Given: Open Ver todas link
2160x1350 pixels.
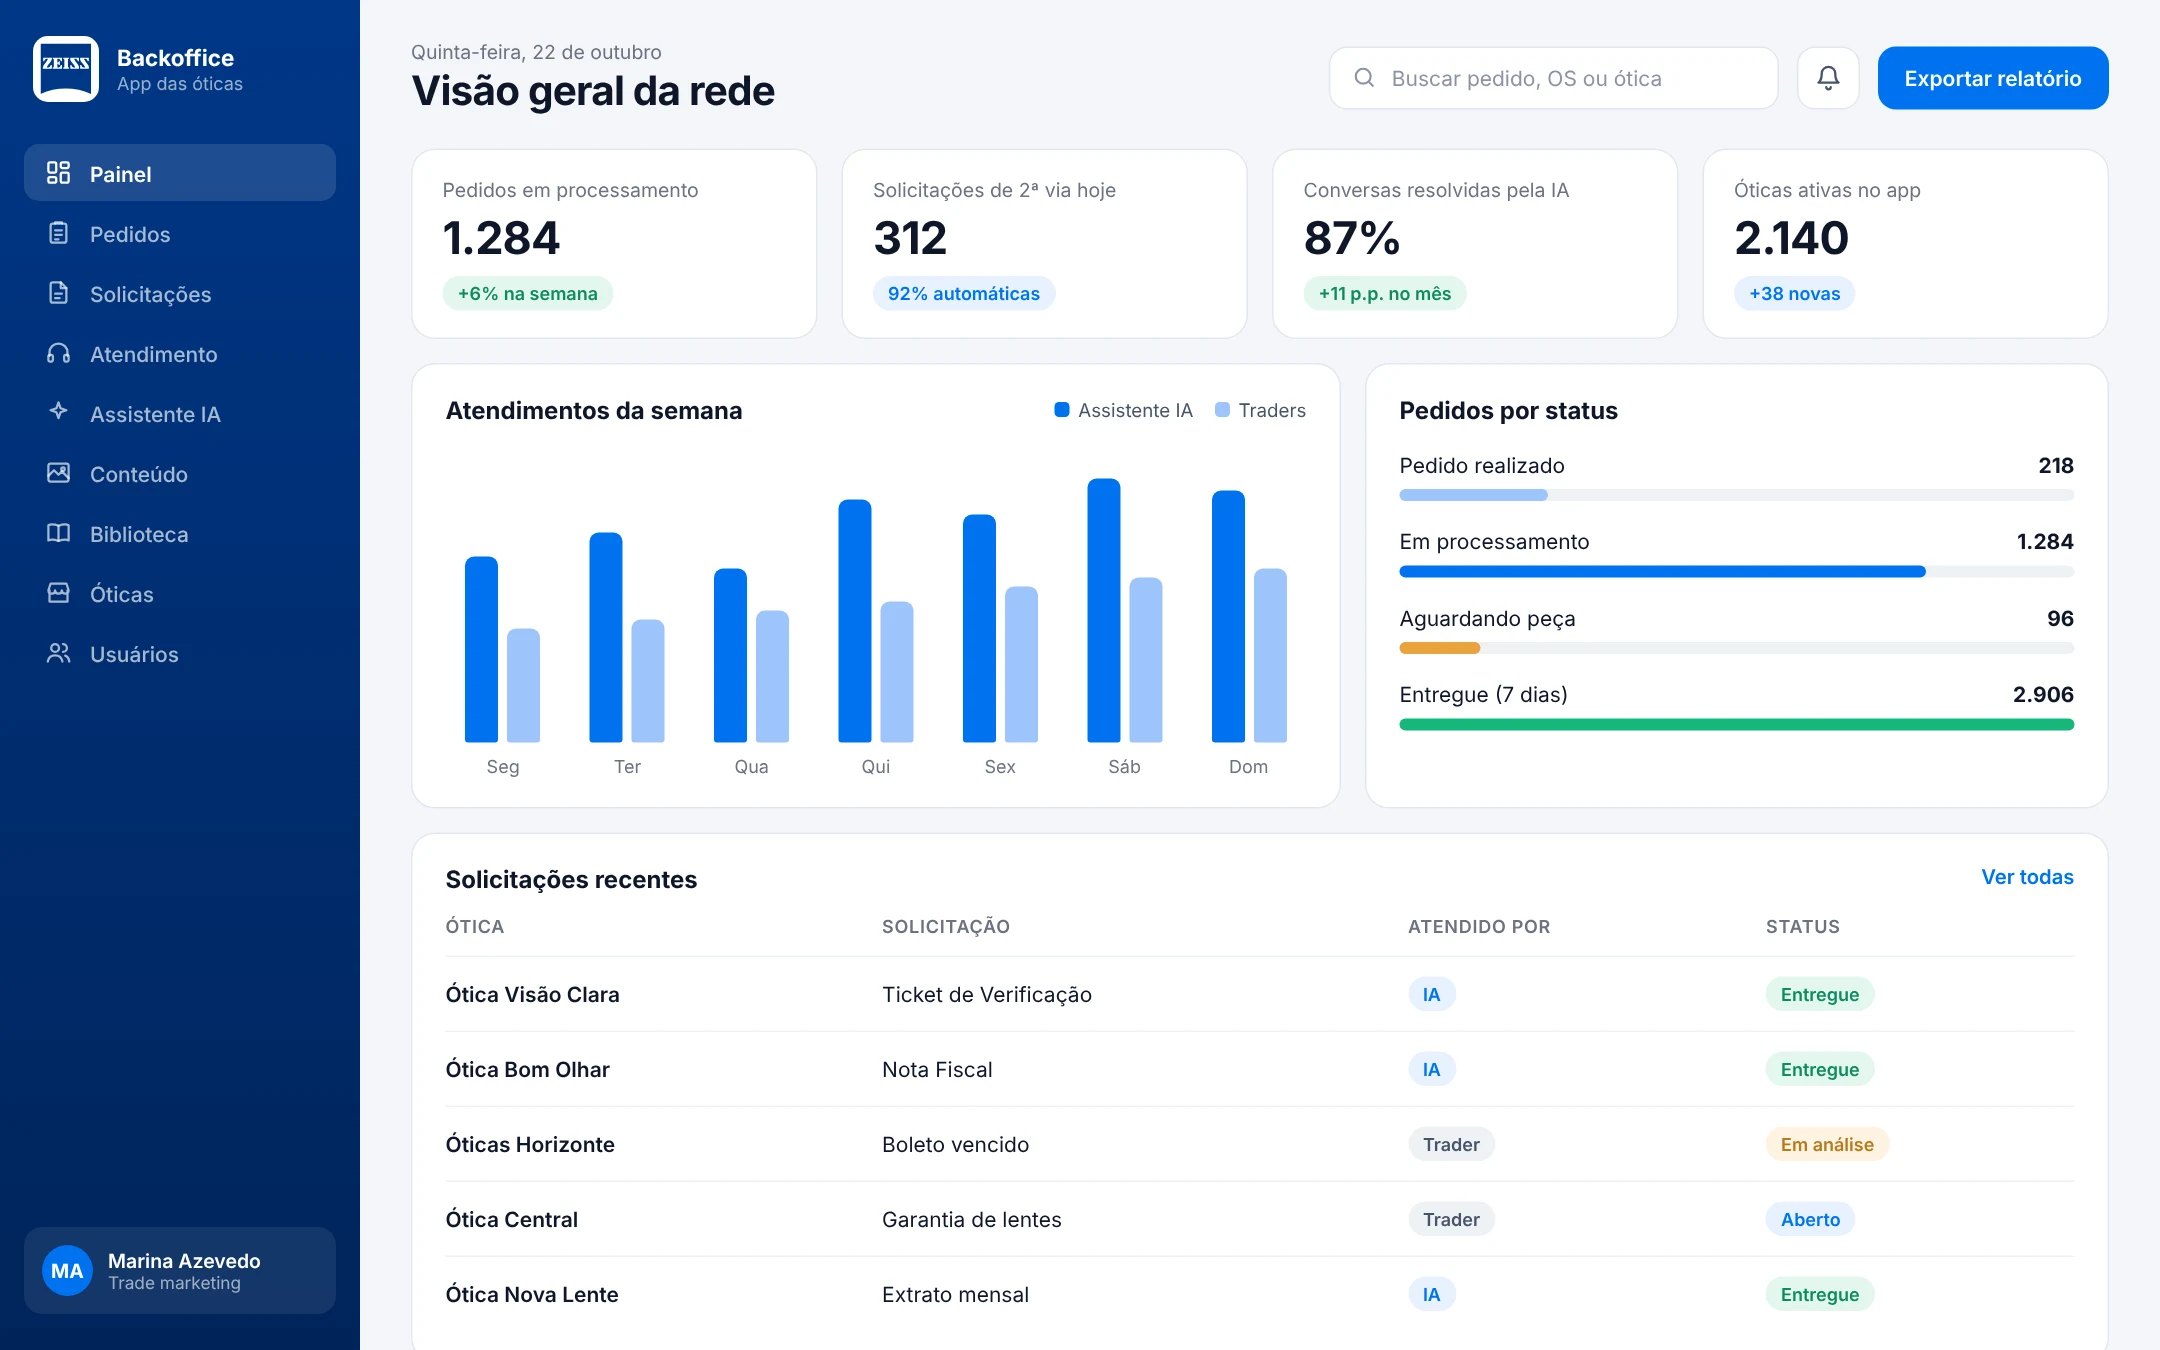Looking at the screenshot, I should [x=2027, y=877].
